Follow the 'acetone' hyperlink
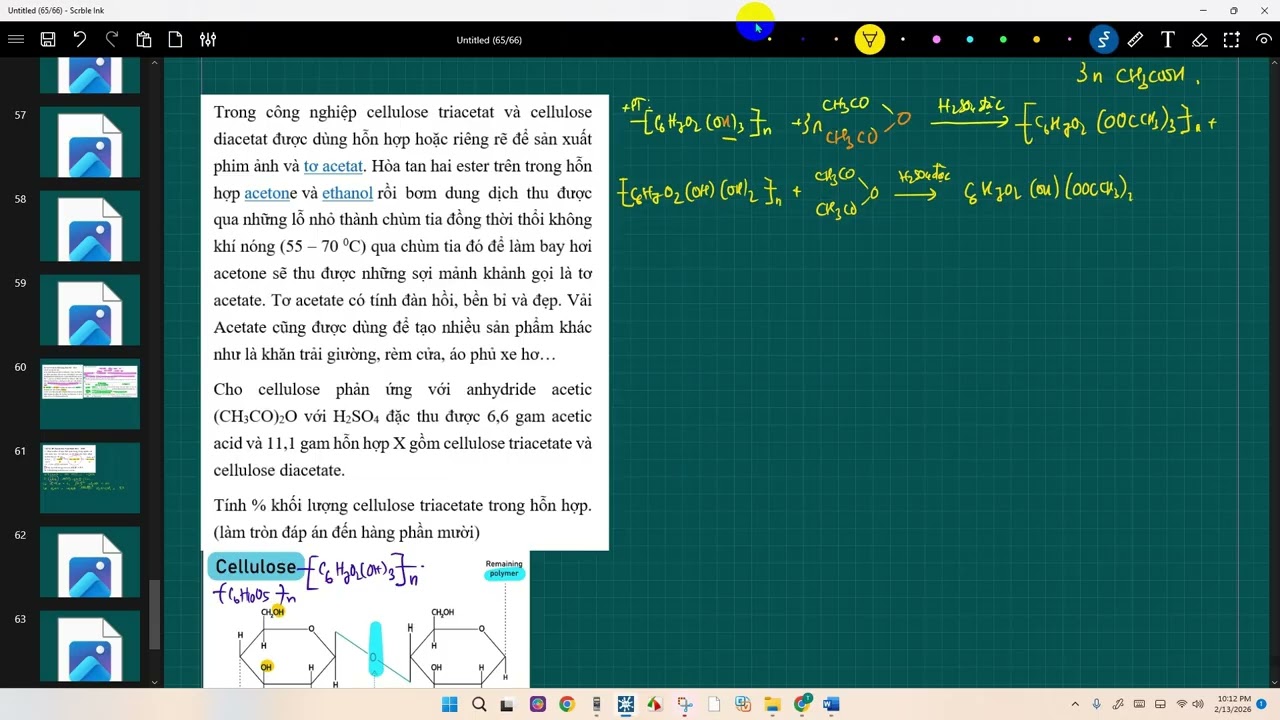The image size is (1280, 720). pyautogui.click(x=266, y=193)
